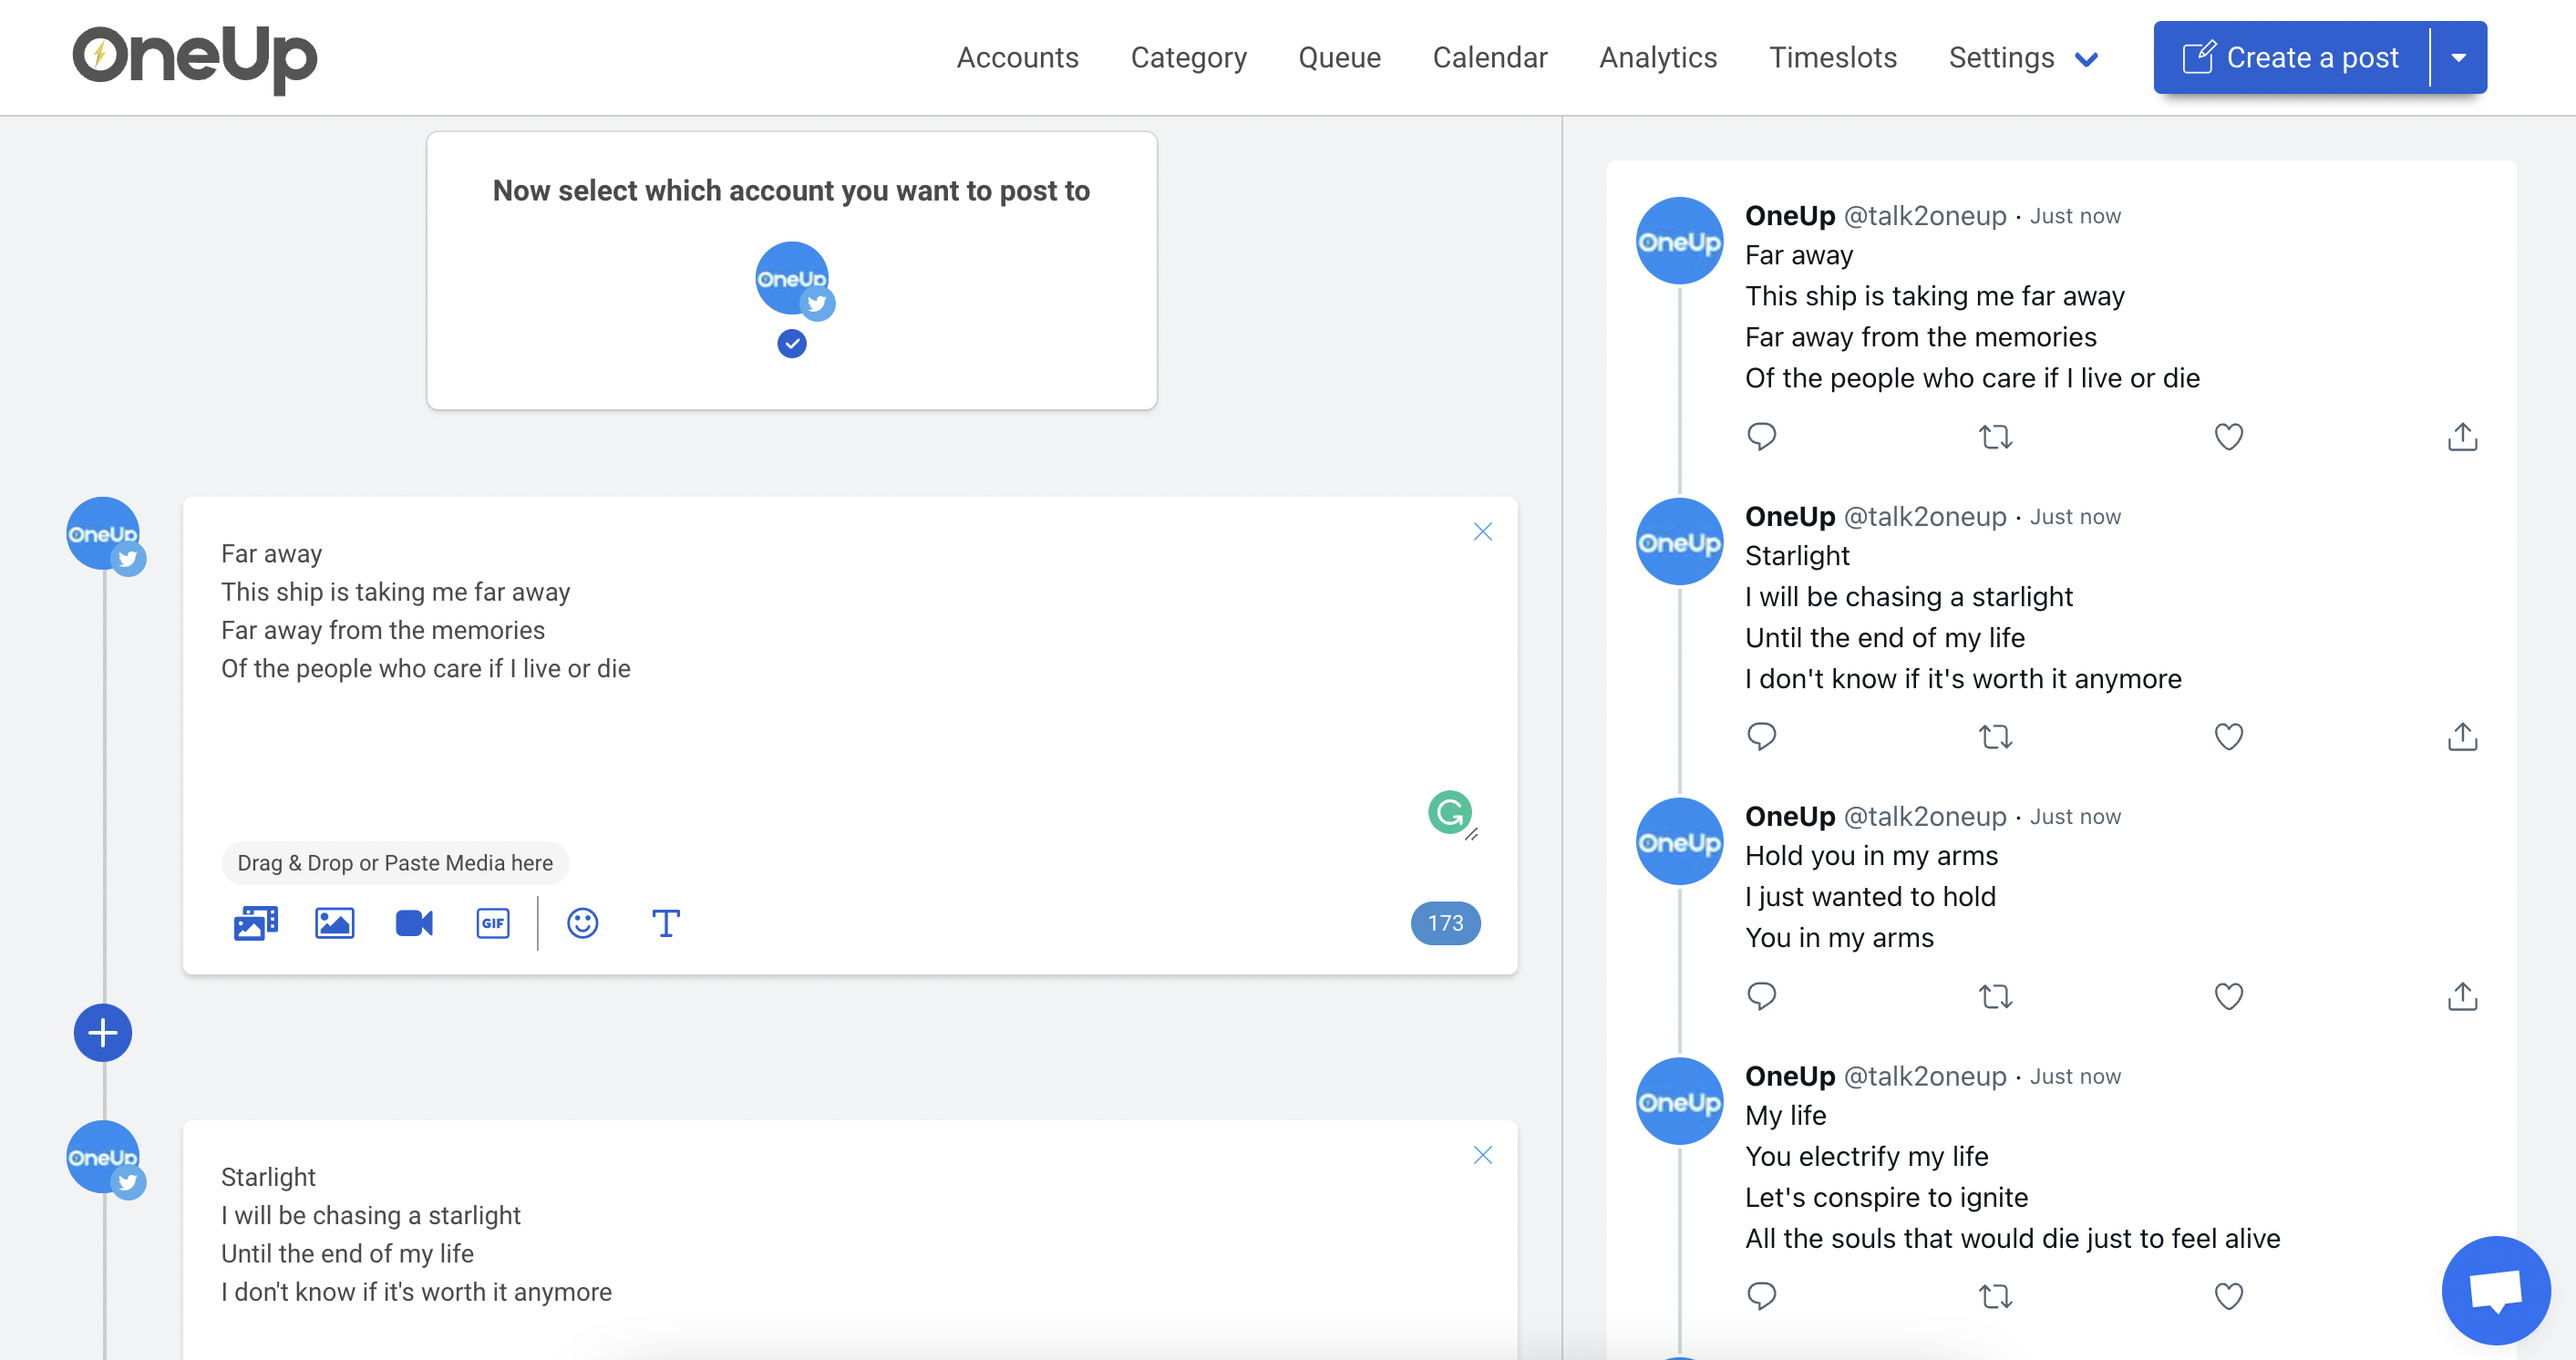
Task: Select the image upload icon
Action: (x=334, y=923)
